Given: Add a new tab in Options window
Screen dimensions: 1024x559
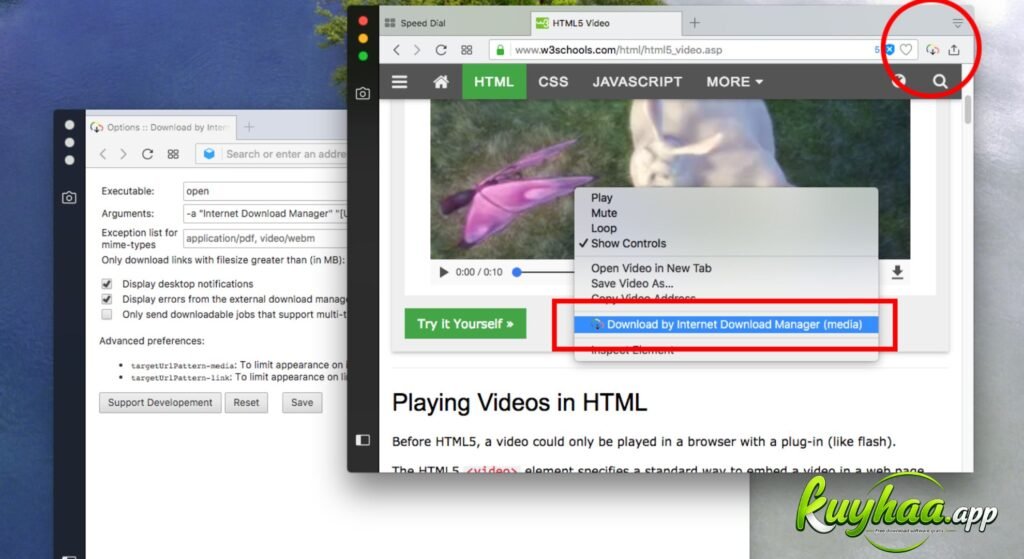Looking at the screenshot, I should coord(249,127).
